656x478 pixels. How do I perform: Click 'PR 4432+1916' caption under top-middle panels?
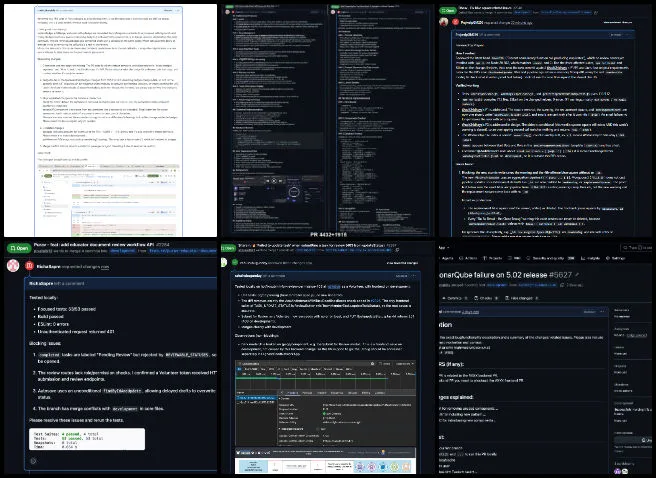tap(328, 235)
